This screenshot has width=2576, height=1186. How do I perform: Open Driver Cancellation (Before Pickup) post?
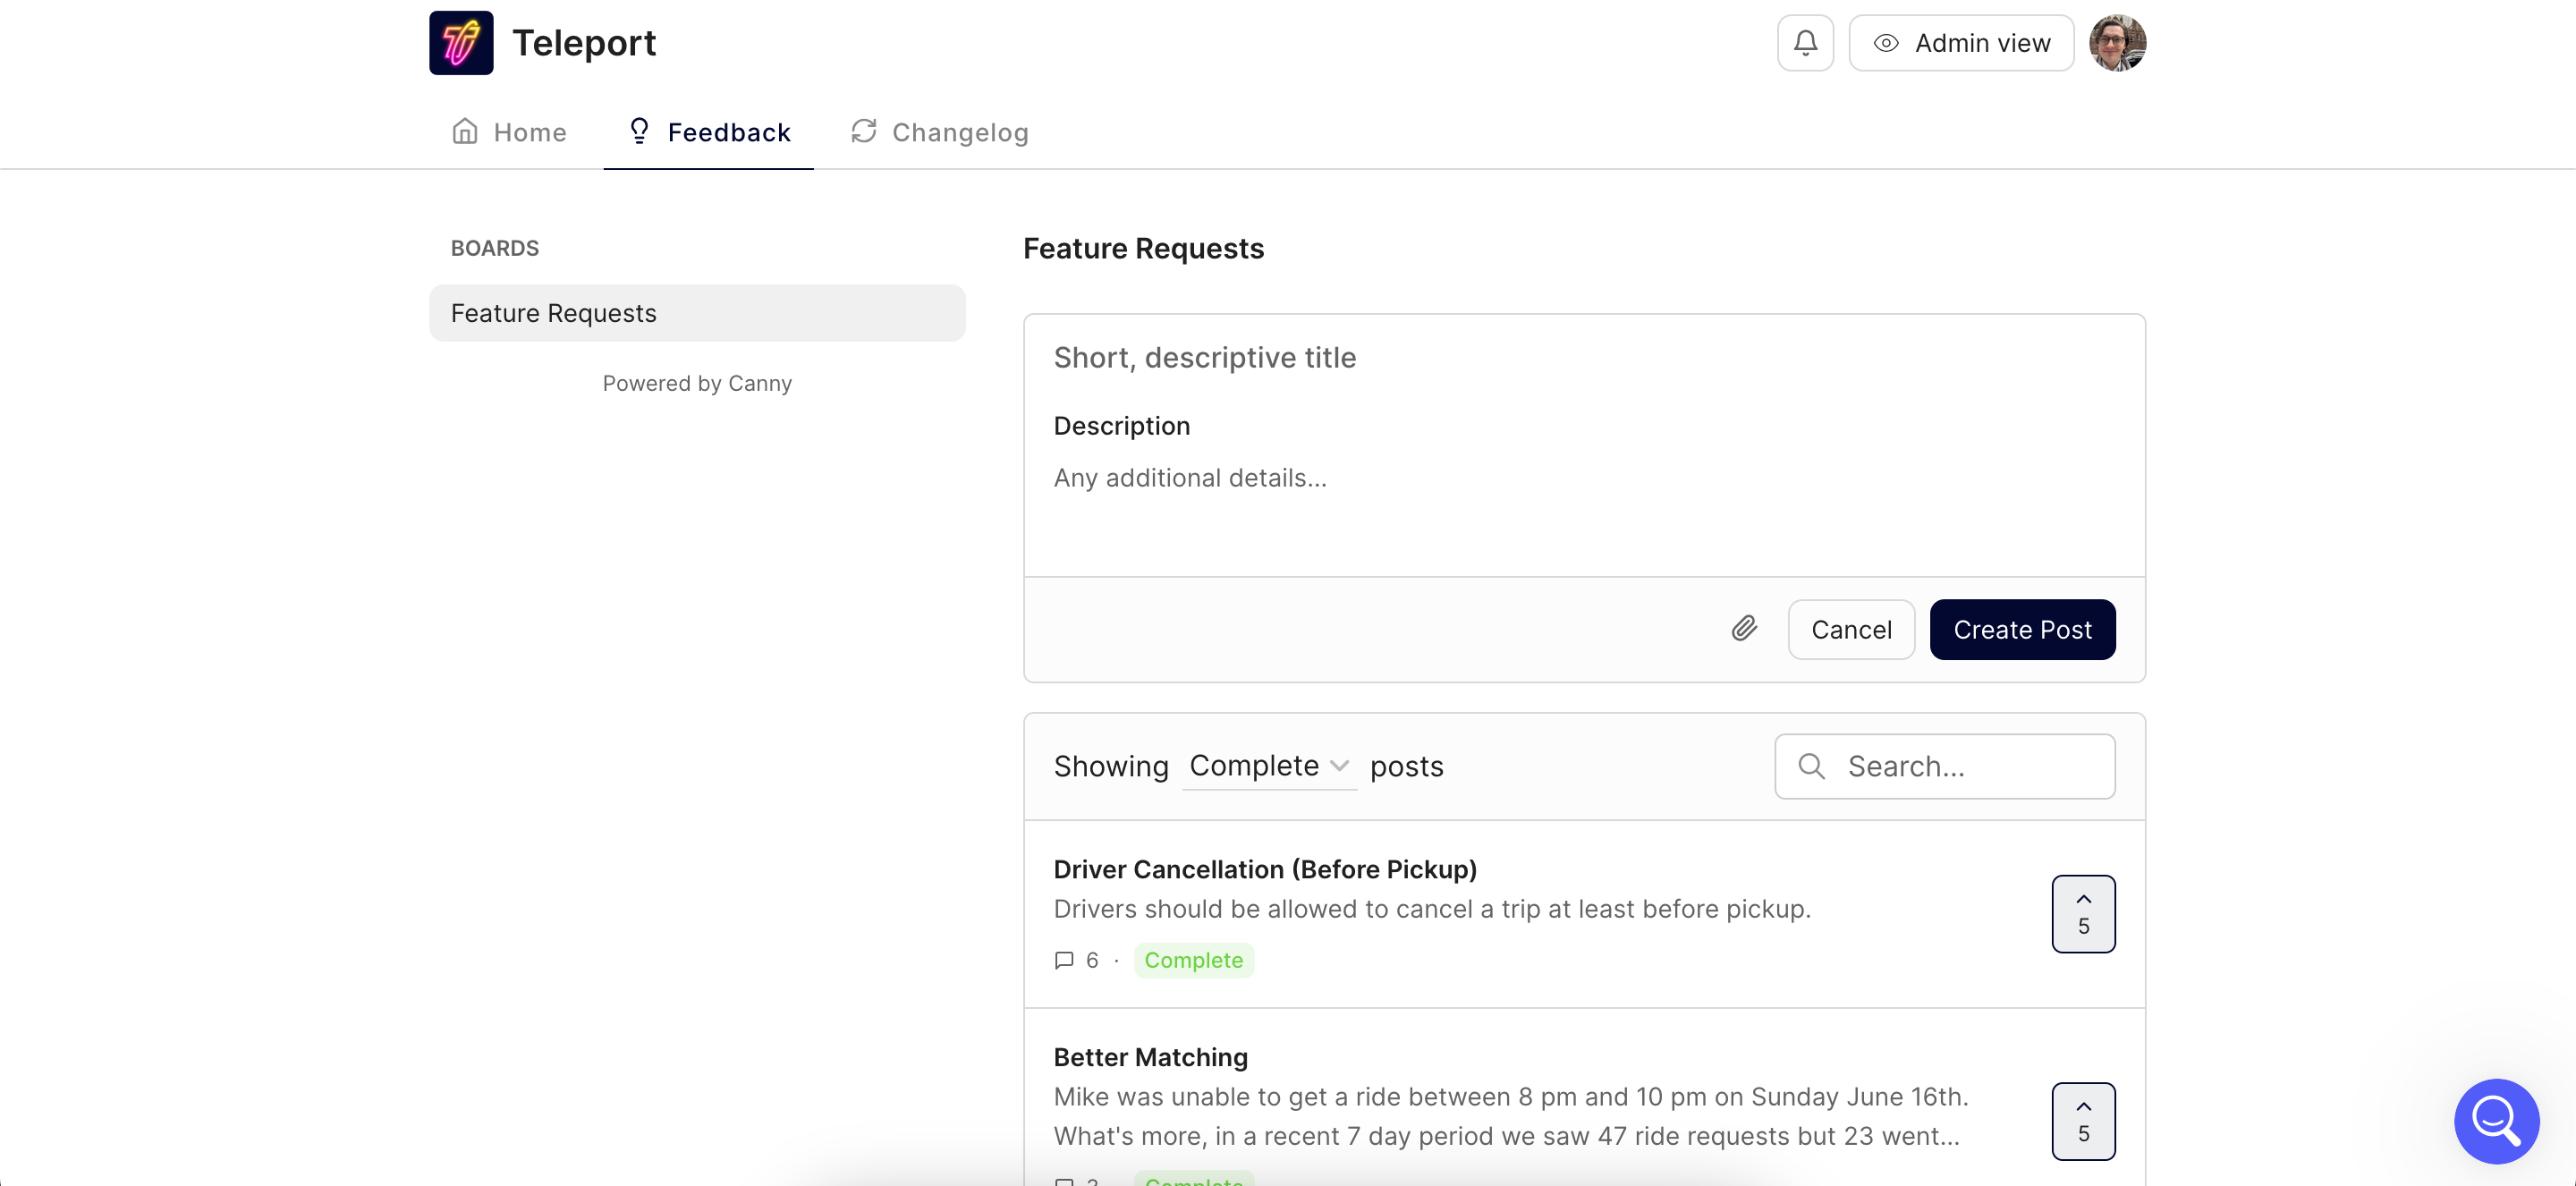point(1265,869)
